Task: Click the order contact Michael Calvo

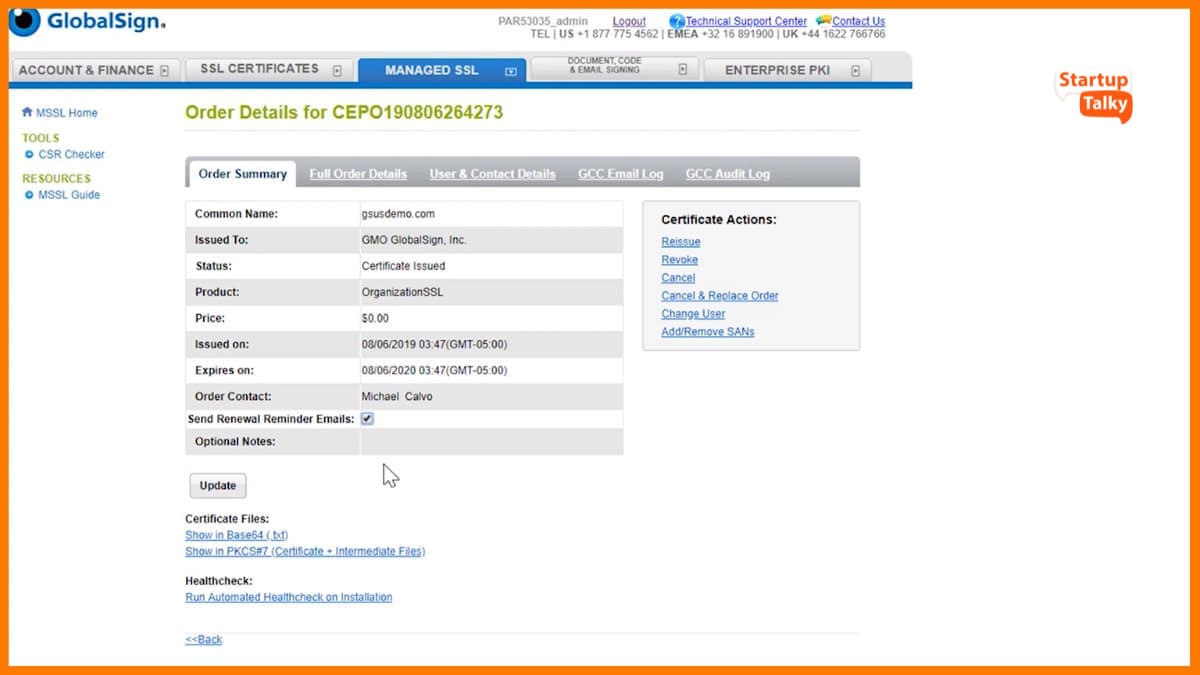Action: coord(397,397)
